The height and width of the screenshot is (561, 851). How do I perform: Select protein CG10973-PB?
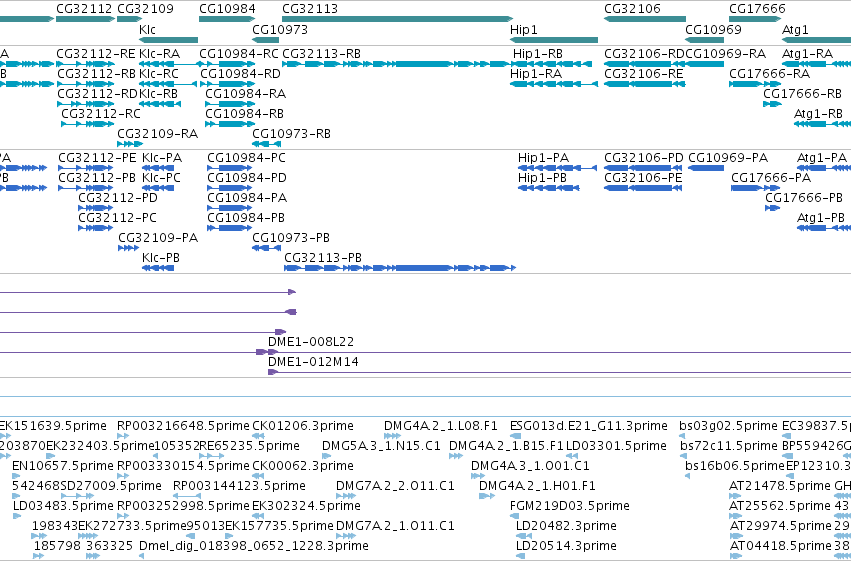(x=291, y=238)
